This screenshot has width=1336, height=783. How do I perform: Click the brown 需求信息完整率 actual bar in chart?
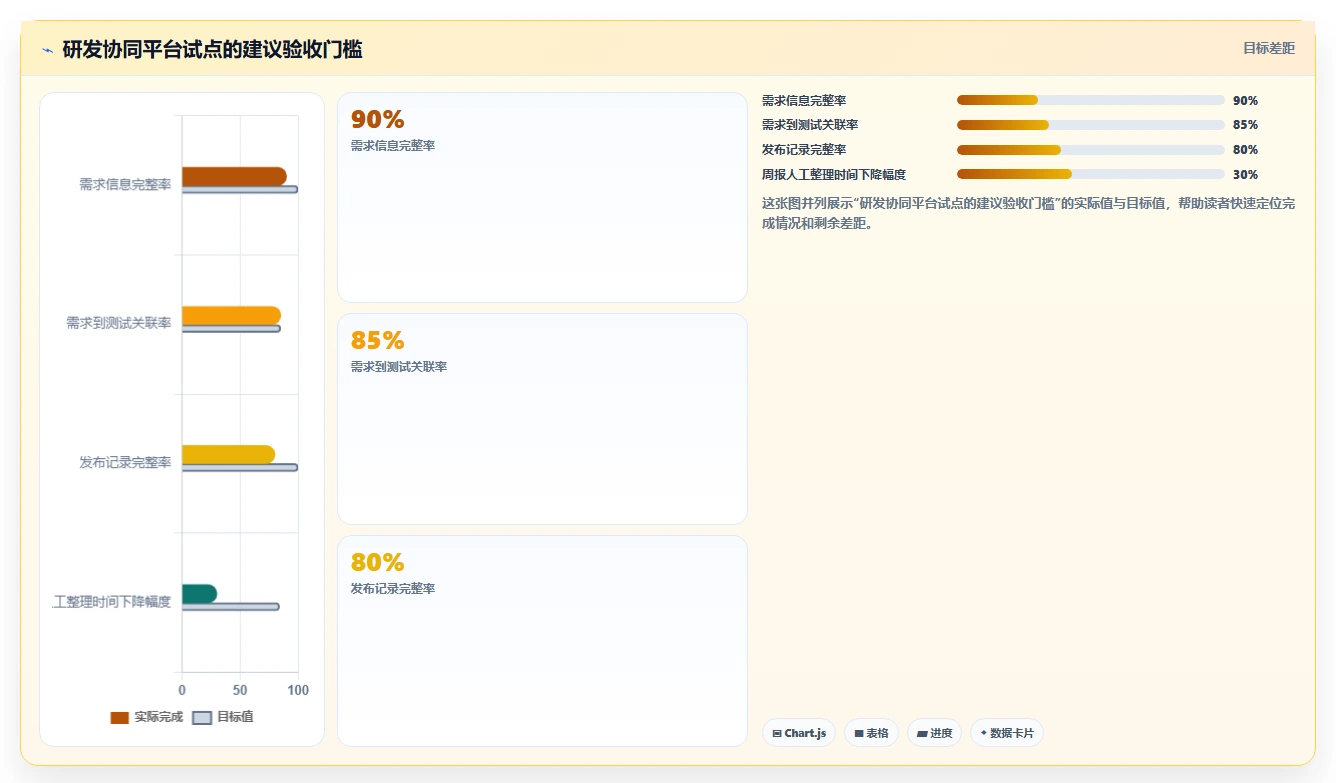(x=234, y=176)
